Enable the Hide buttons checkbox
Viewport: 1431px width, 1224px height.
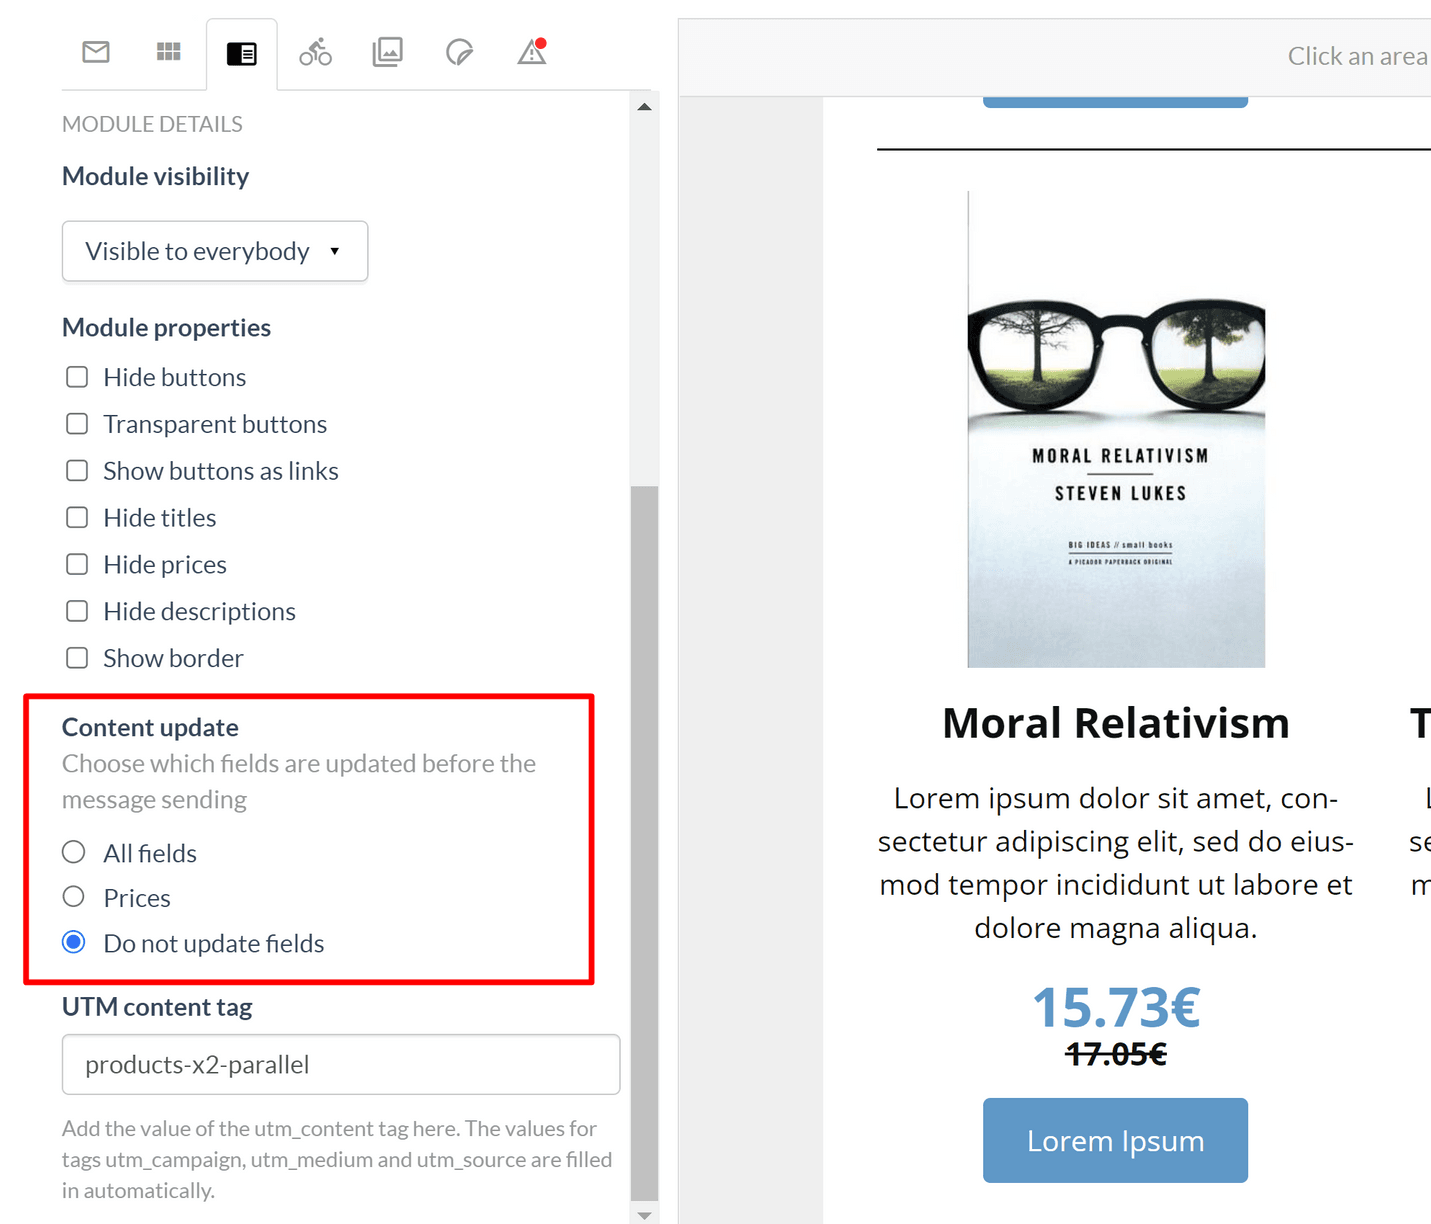[x=77, y=377]
